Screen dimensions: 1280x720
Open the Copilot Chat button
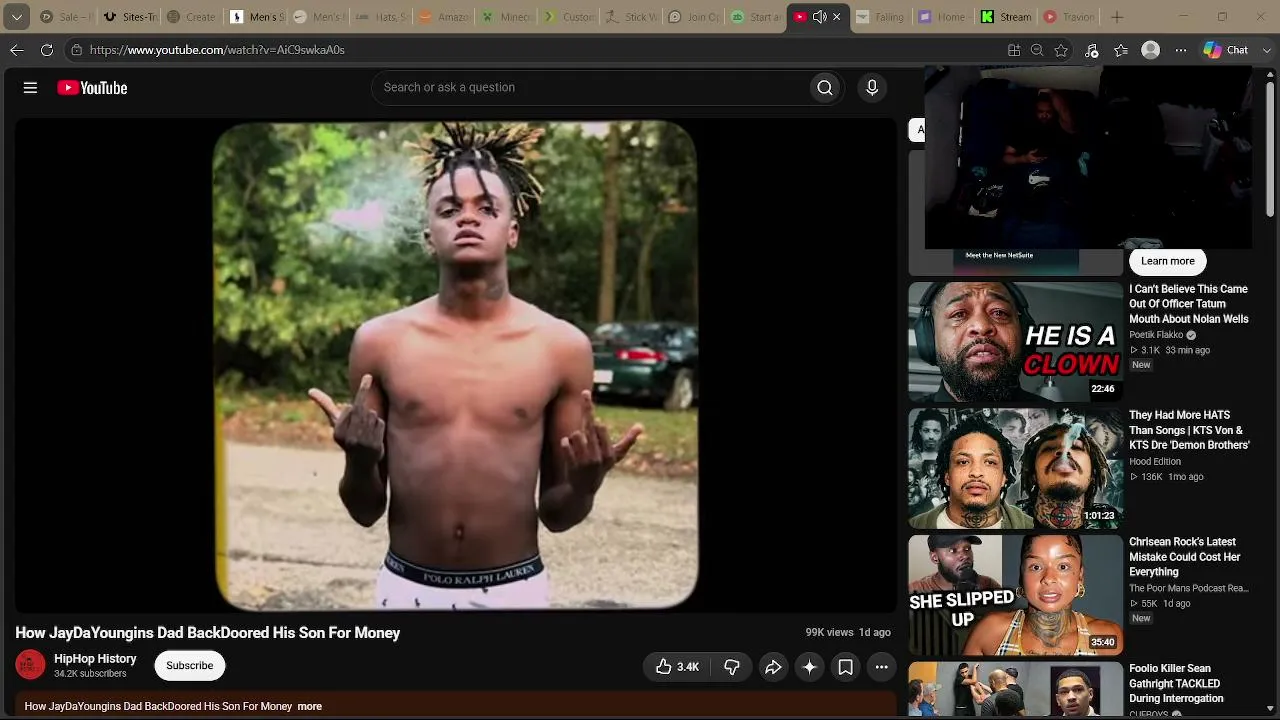point(1226,50)
